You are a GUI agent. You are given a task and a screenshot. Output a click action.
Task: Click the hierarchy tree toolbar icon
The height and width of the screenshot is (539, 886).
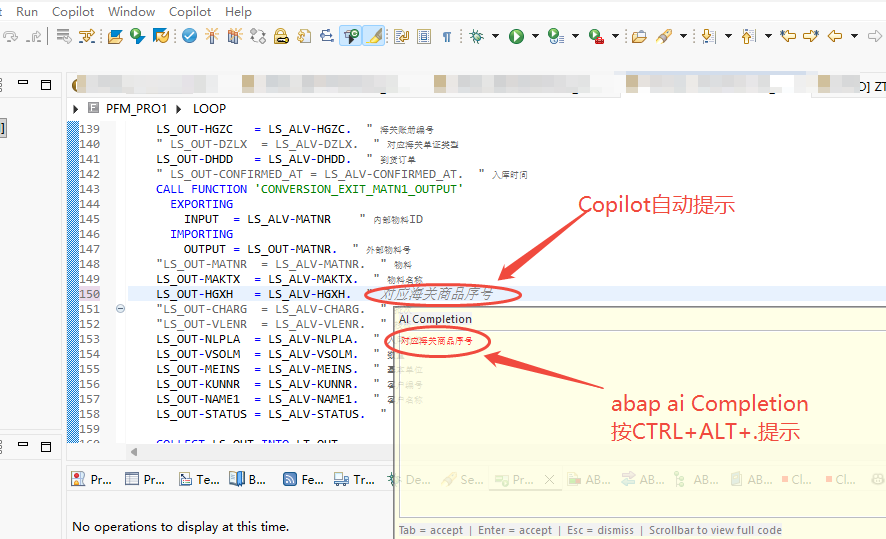327,37
